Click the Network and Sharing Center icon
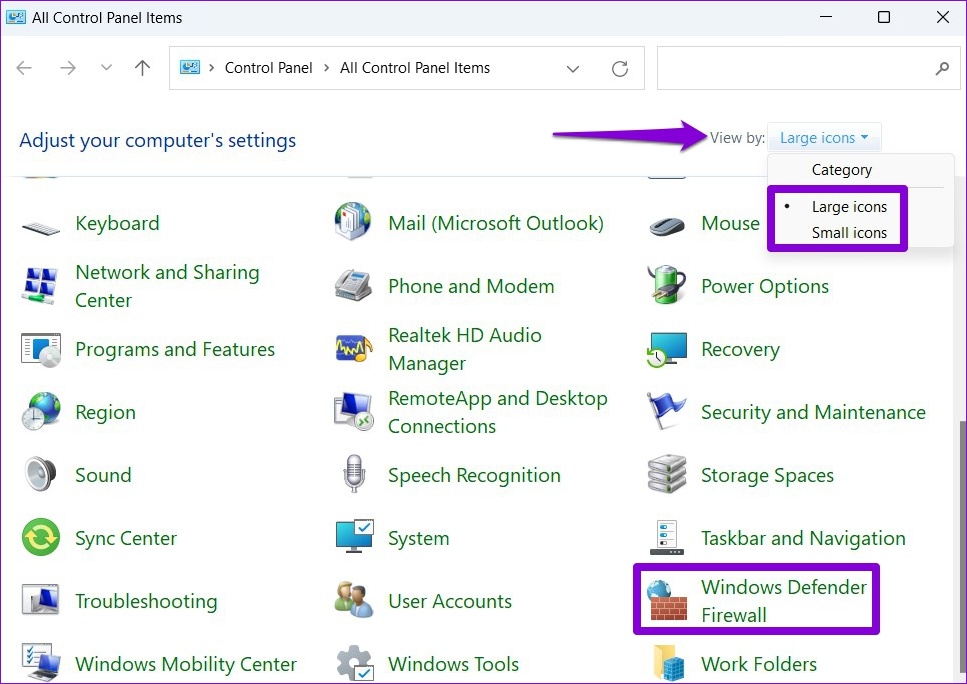Viewport: 967px width, 684px height. click(41, 286)
